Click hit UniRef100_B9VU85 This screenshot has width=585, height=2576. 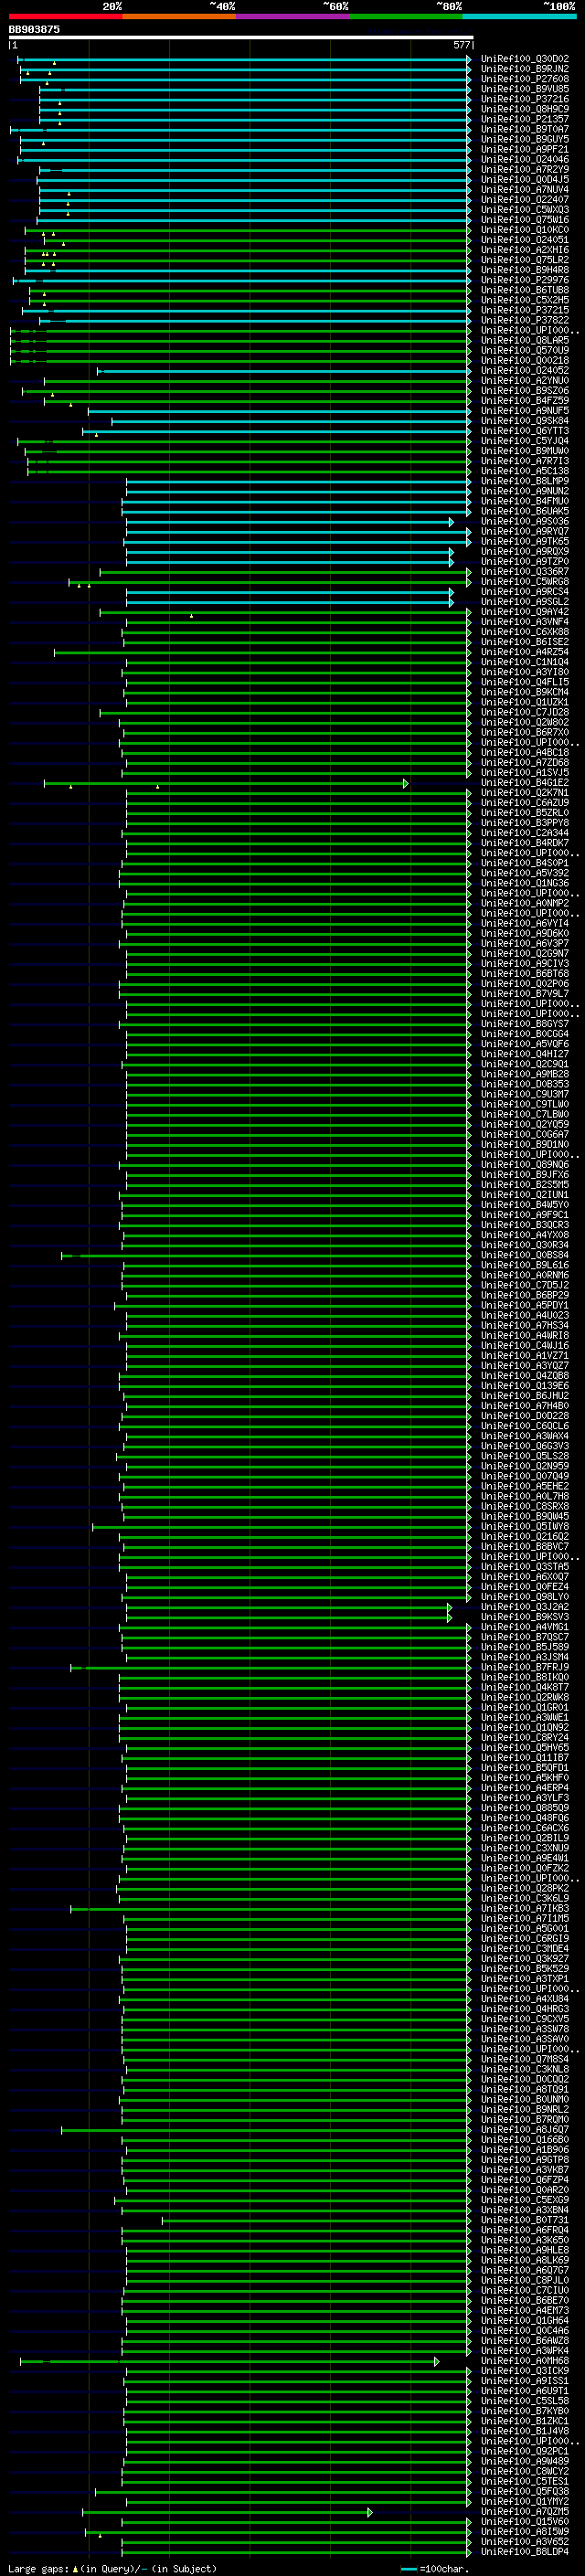524,89
